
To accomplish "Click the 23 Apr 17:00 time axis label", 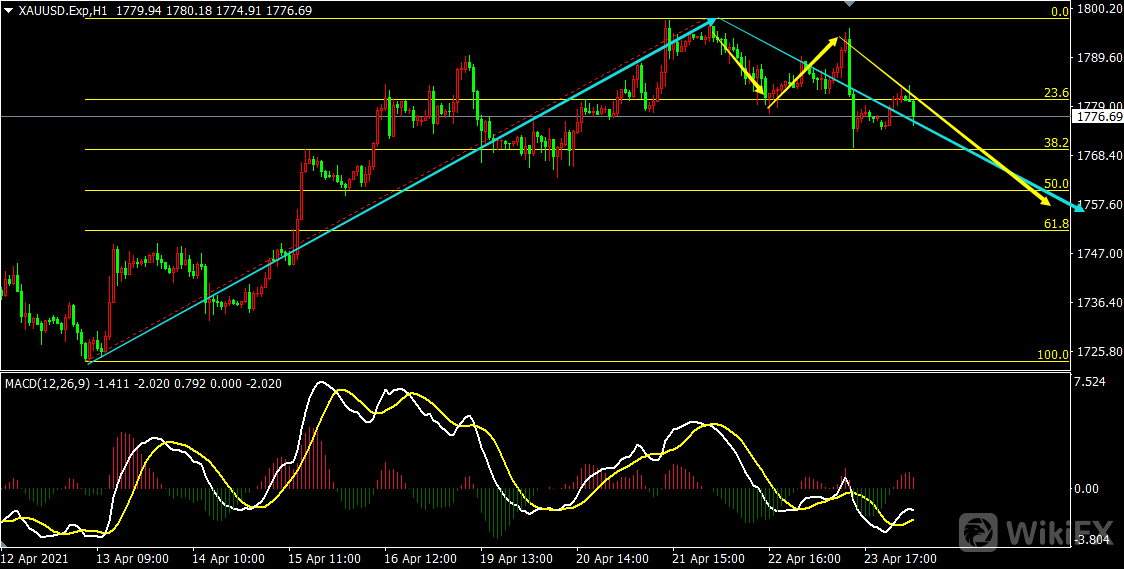I will pyautogui.click(x=898, y=558).
